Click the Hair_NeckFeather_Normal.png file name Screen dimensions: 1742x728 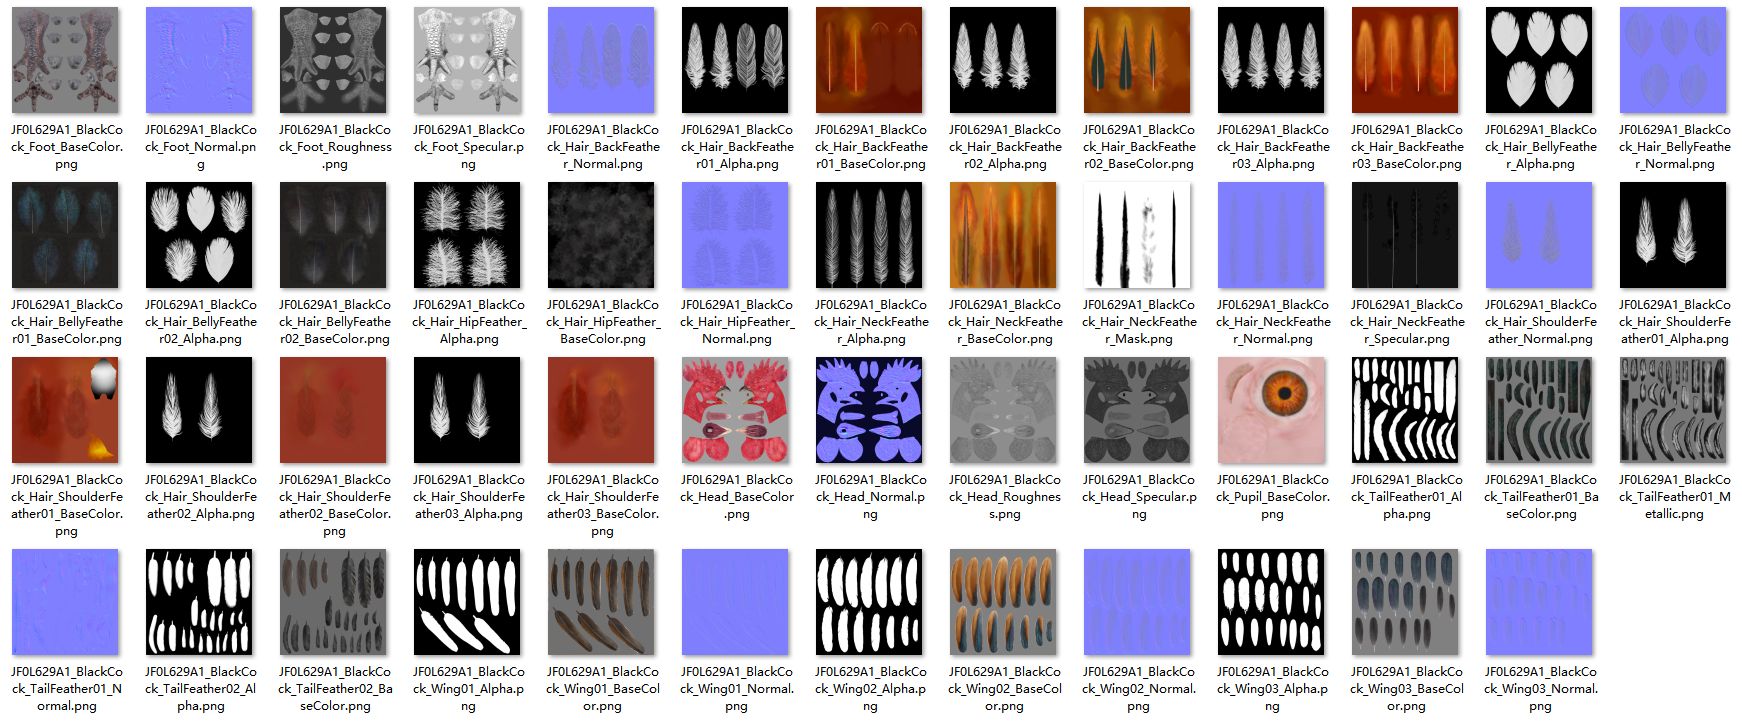coord(1272,322)
